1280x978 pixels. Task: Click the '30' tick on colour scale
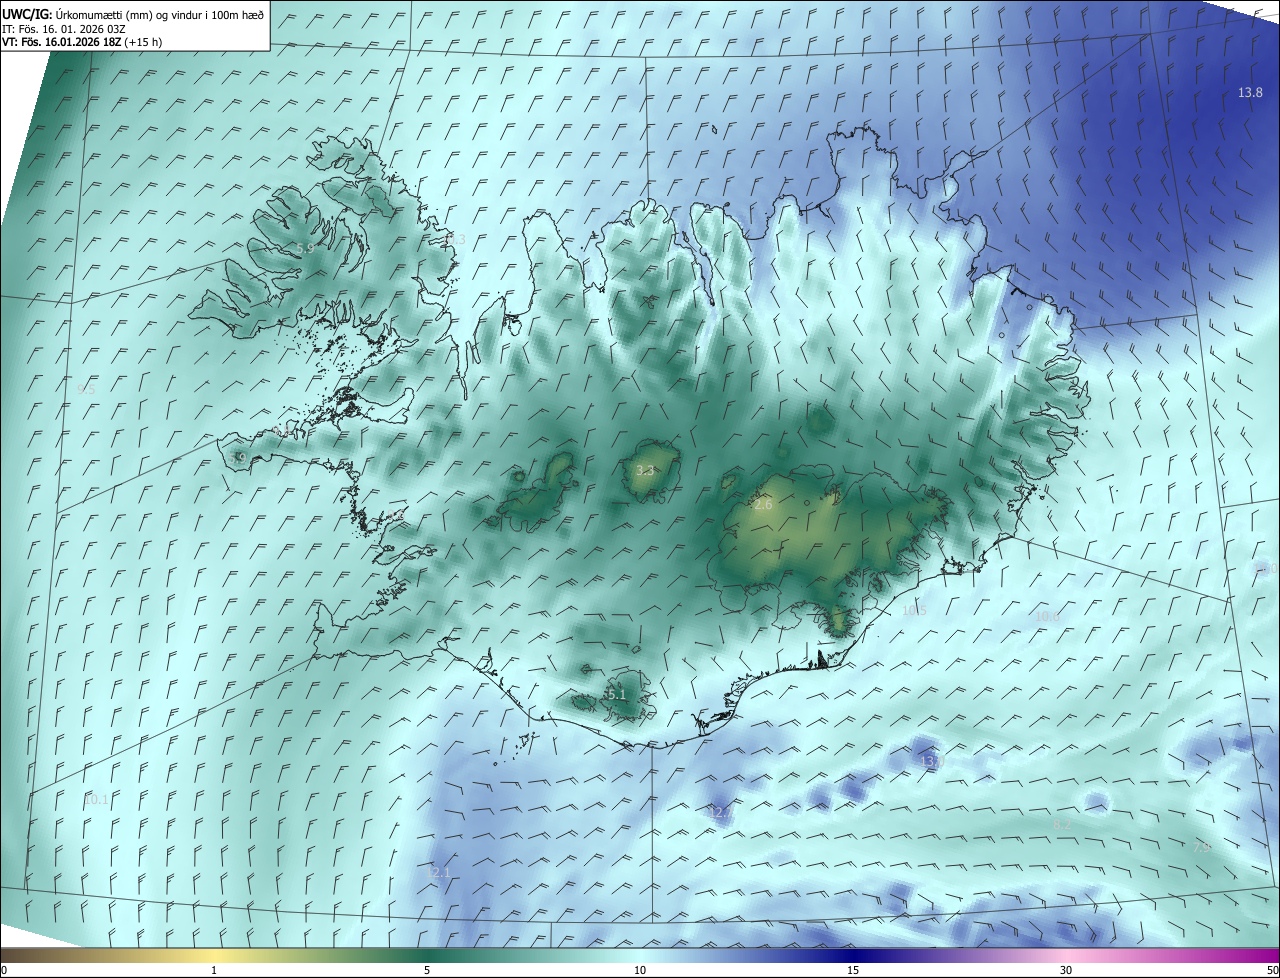[1066, 971]
